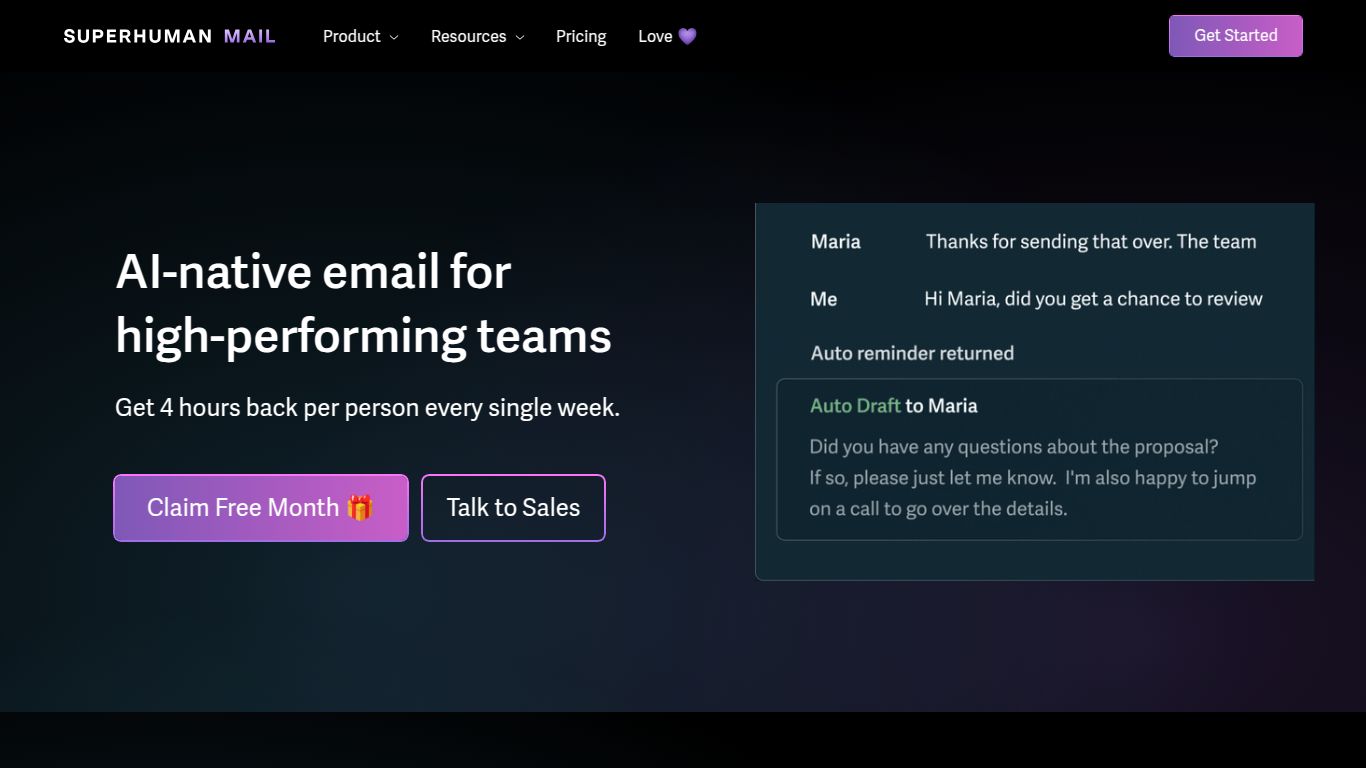Click the purple heart icon
The height and width of the screenshot is (768, 1366).
tap(687, 36)
